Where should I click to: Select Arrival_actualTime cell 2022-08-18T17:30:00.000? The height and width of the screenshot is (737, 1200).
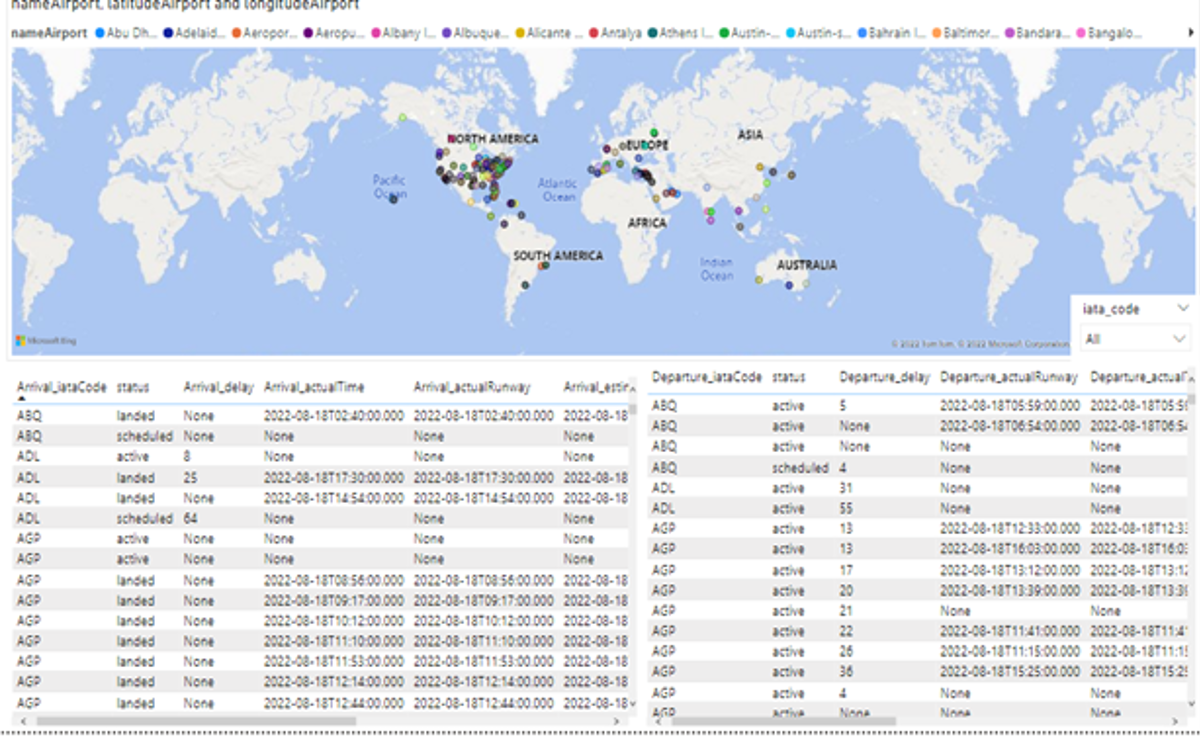334,478
